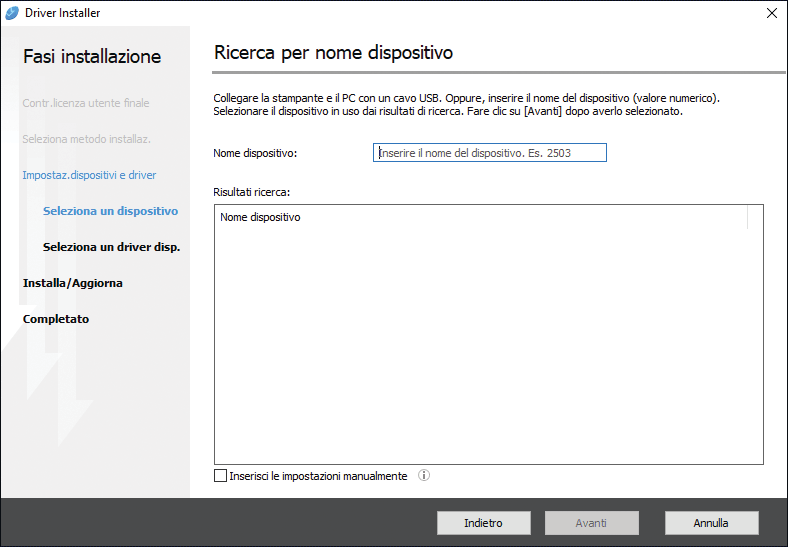Viewport: 788px width, 547px height.
Task: Click the Nome dispositivo input field
Action: tap(489, 153)
